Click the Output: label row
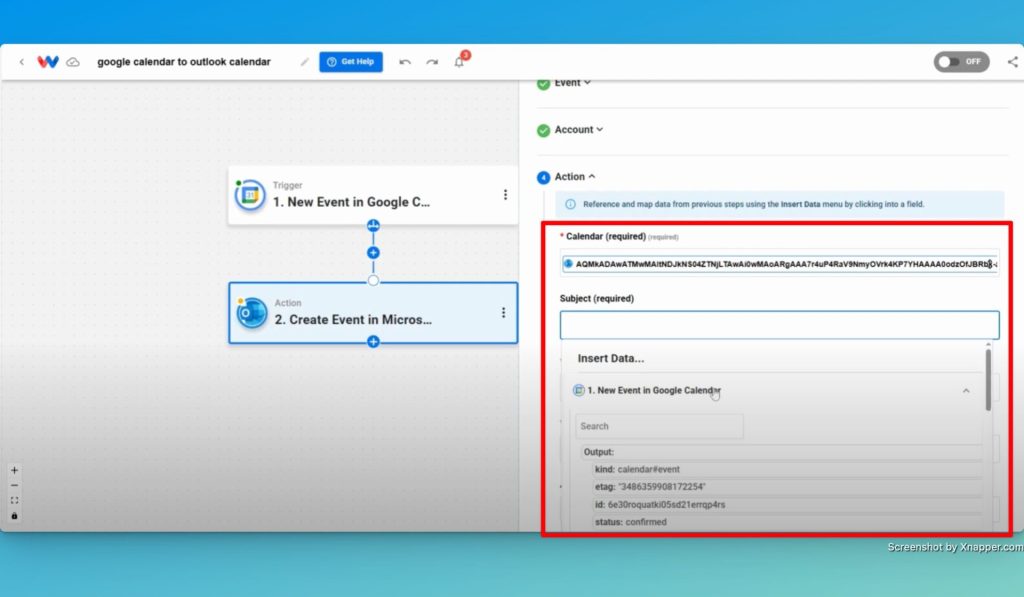 pyautogui.click(x=782, y=452)
